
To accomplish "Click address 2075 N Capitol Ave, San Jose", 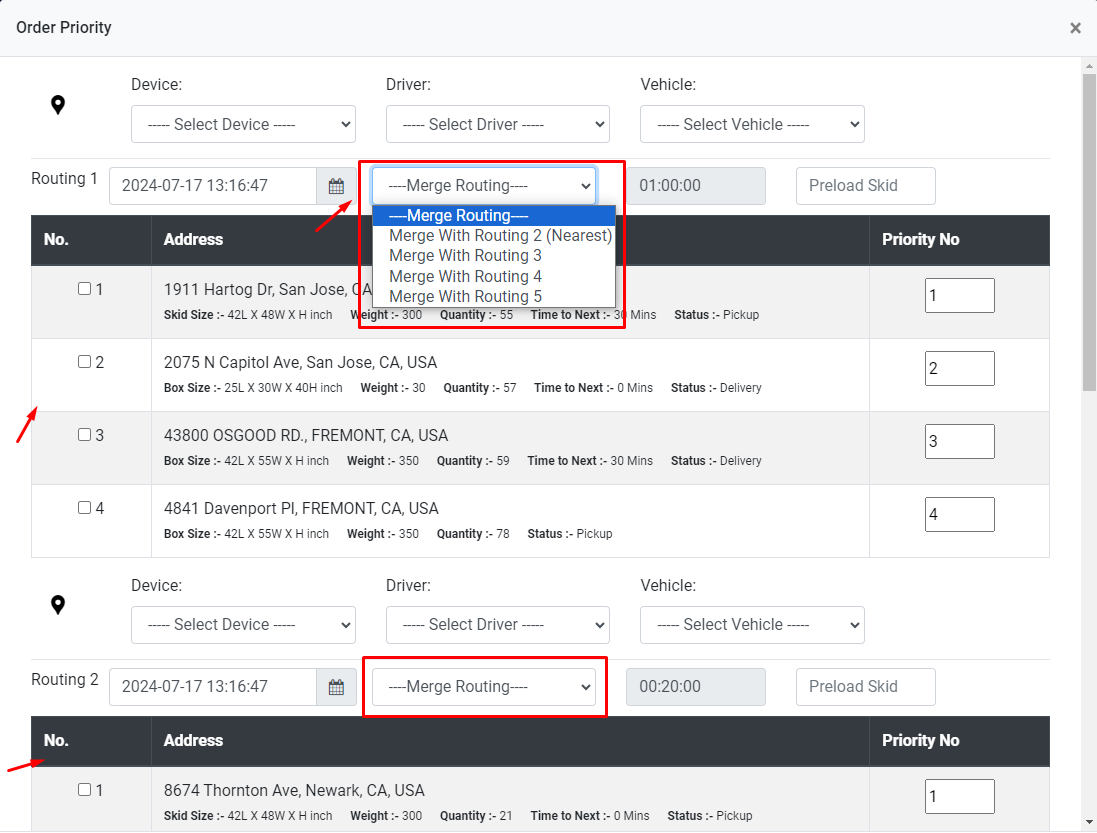I will 300,362.
